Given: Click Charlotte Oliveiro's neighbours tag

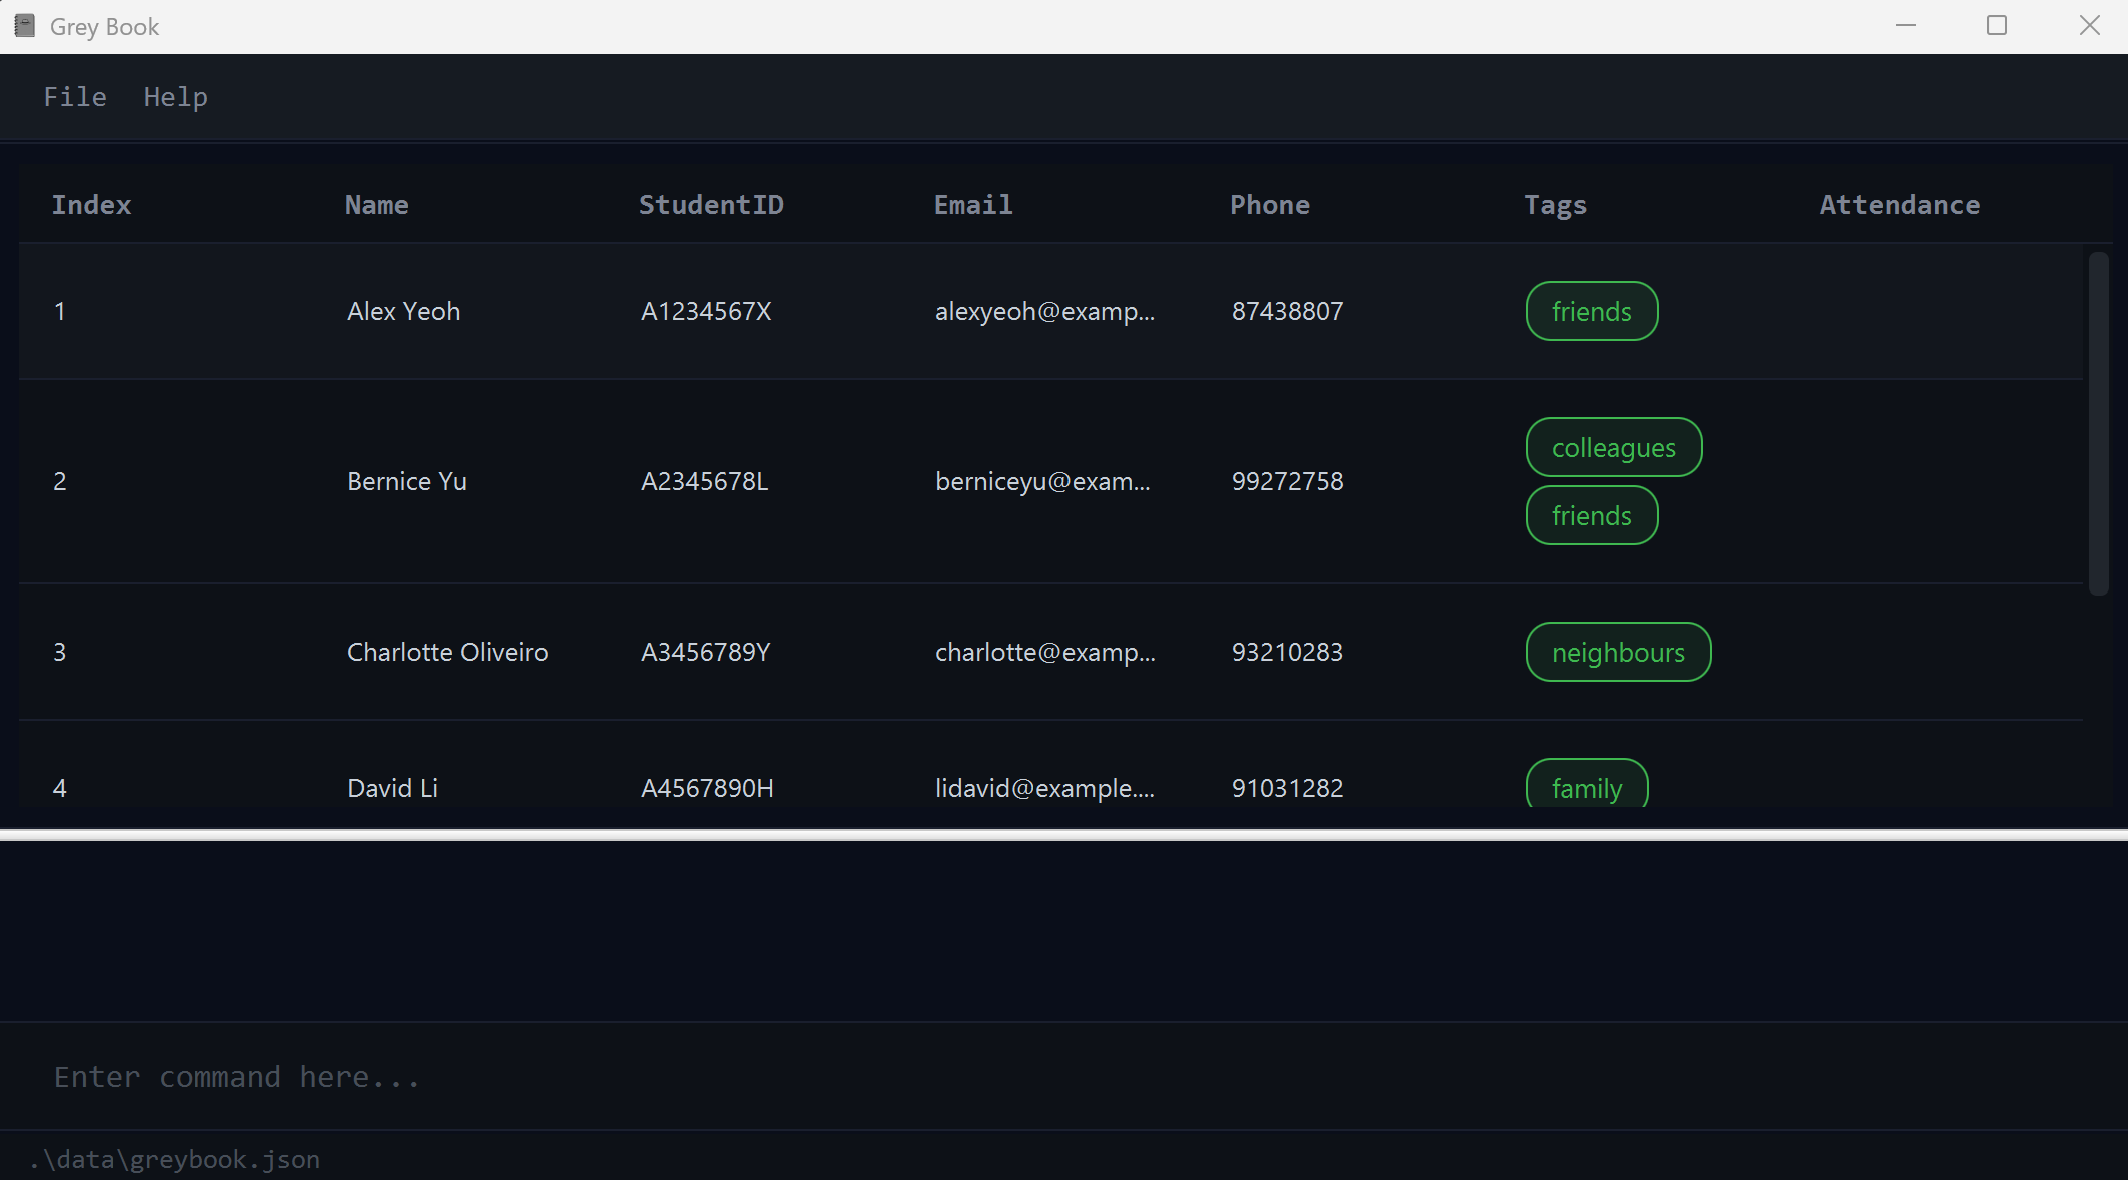Looking at the screenshot, I should [x=1617, y=653].
